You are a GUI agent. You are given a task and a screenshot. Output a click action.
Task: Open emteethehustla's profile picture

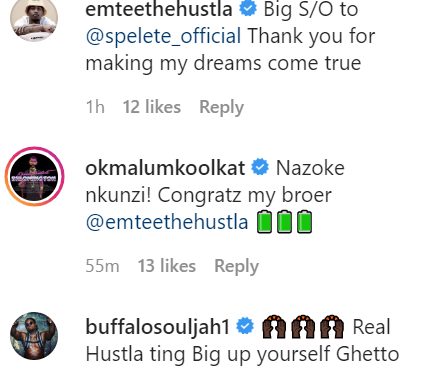[x=34, y=18]
